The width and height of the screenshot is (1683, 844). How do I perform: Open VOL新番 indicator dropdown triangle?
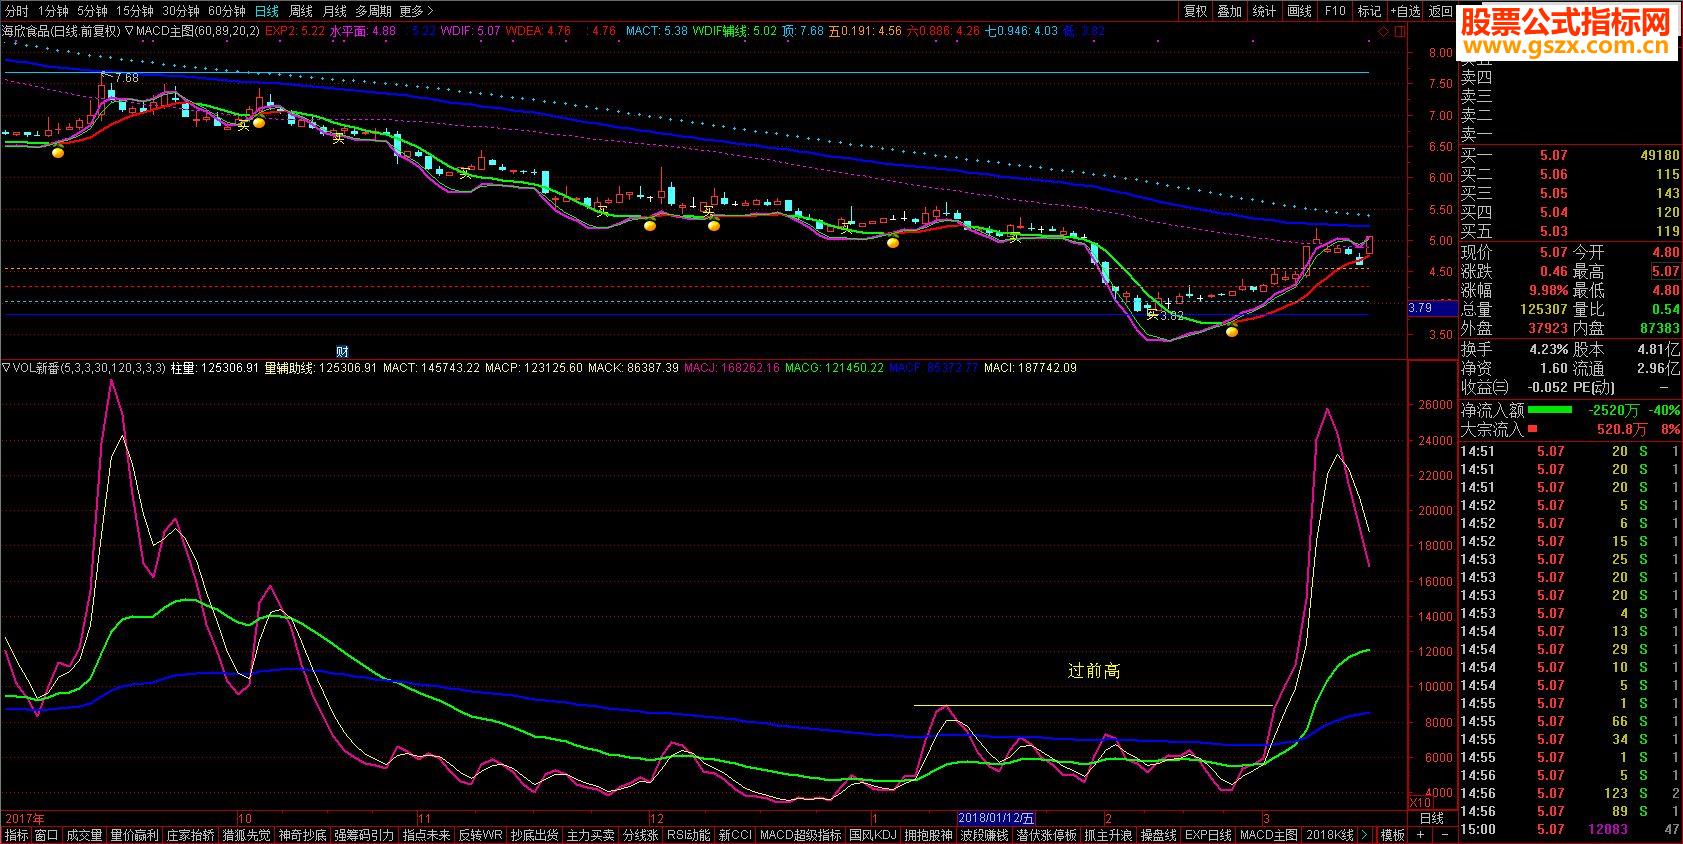click(6, 368)
